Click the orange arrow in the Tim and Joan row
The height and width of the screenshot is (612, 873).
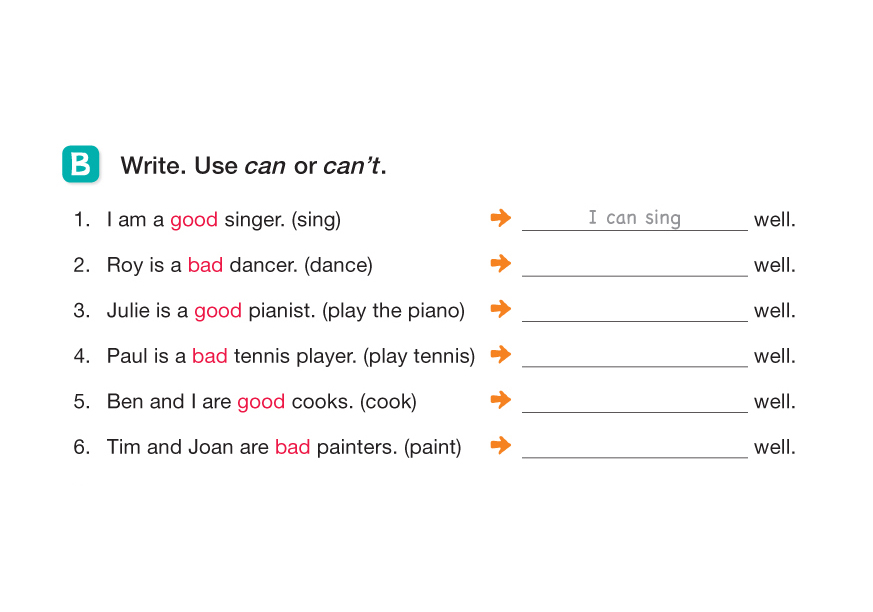[x=501, y=445]
